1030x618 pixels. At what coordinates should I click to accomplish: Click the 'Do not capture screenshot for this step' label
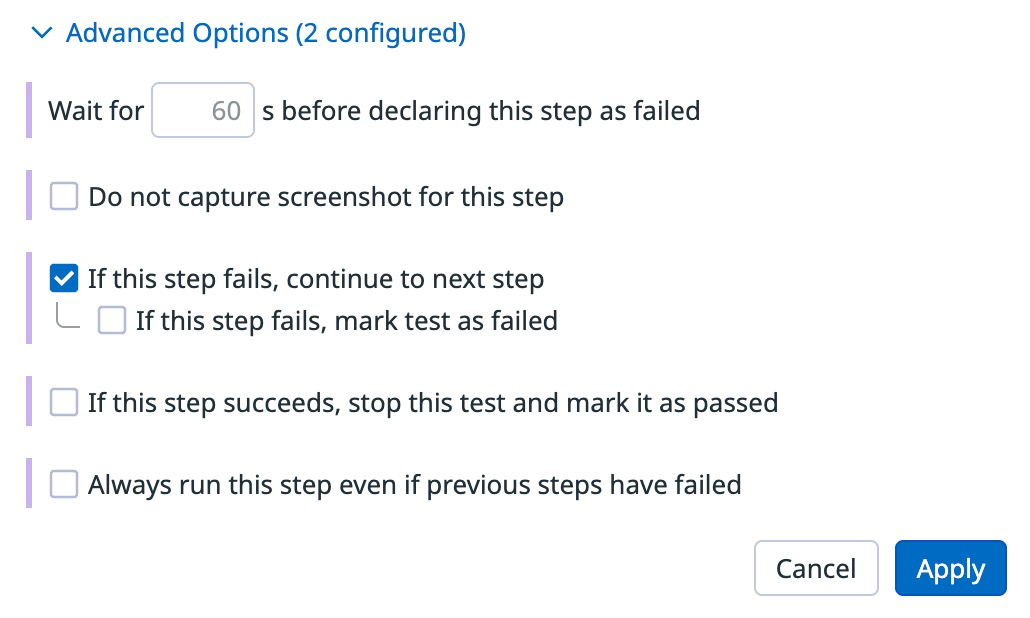(326, 197)
